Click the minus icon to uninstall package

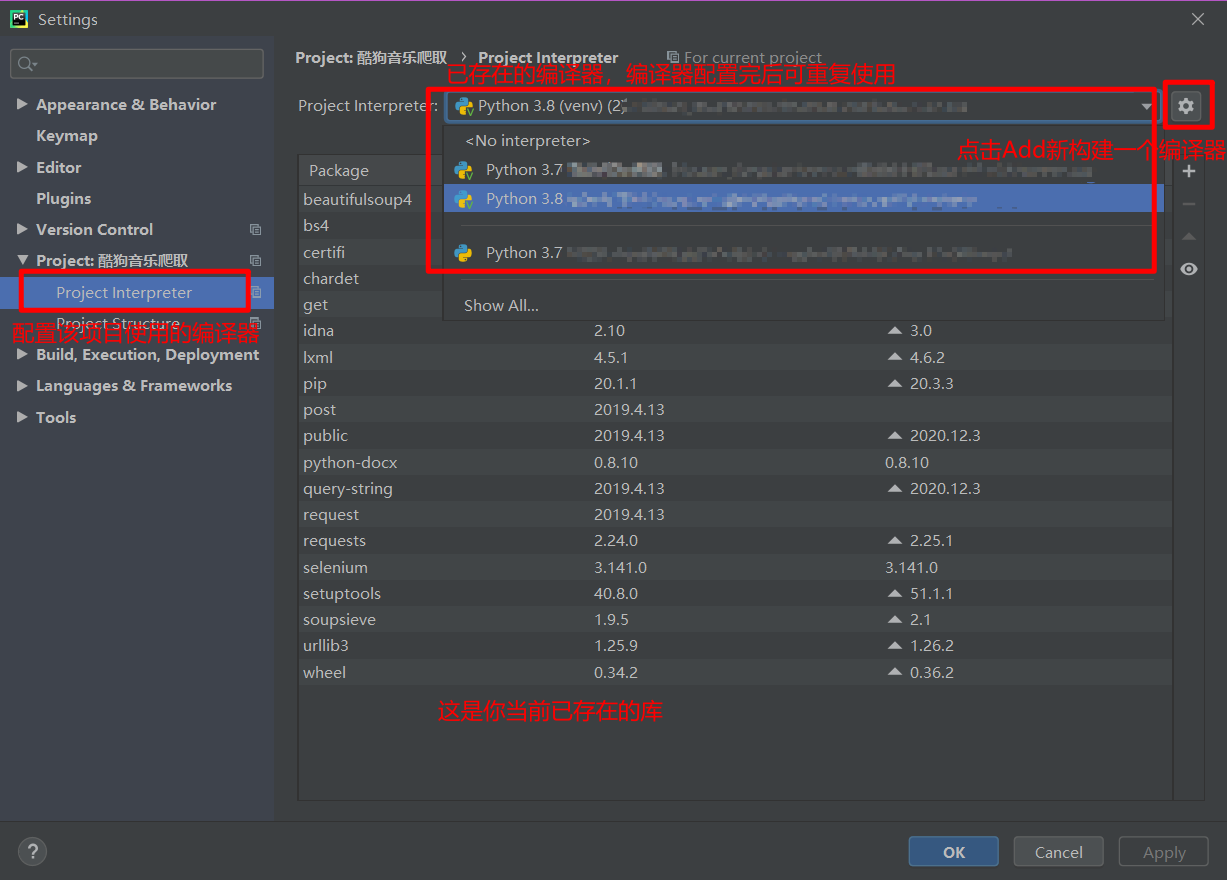point(1189,204)
